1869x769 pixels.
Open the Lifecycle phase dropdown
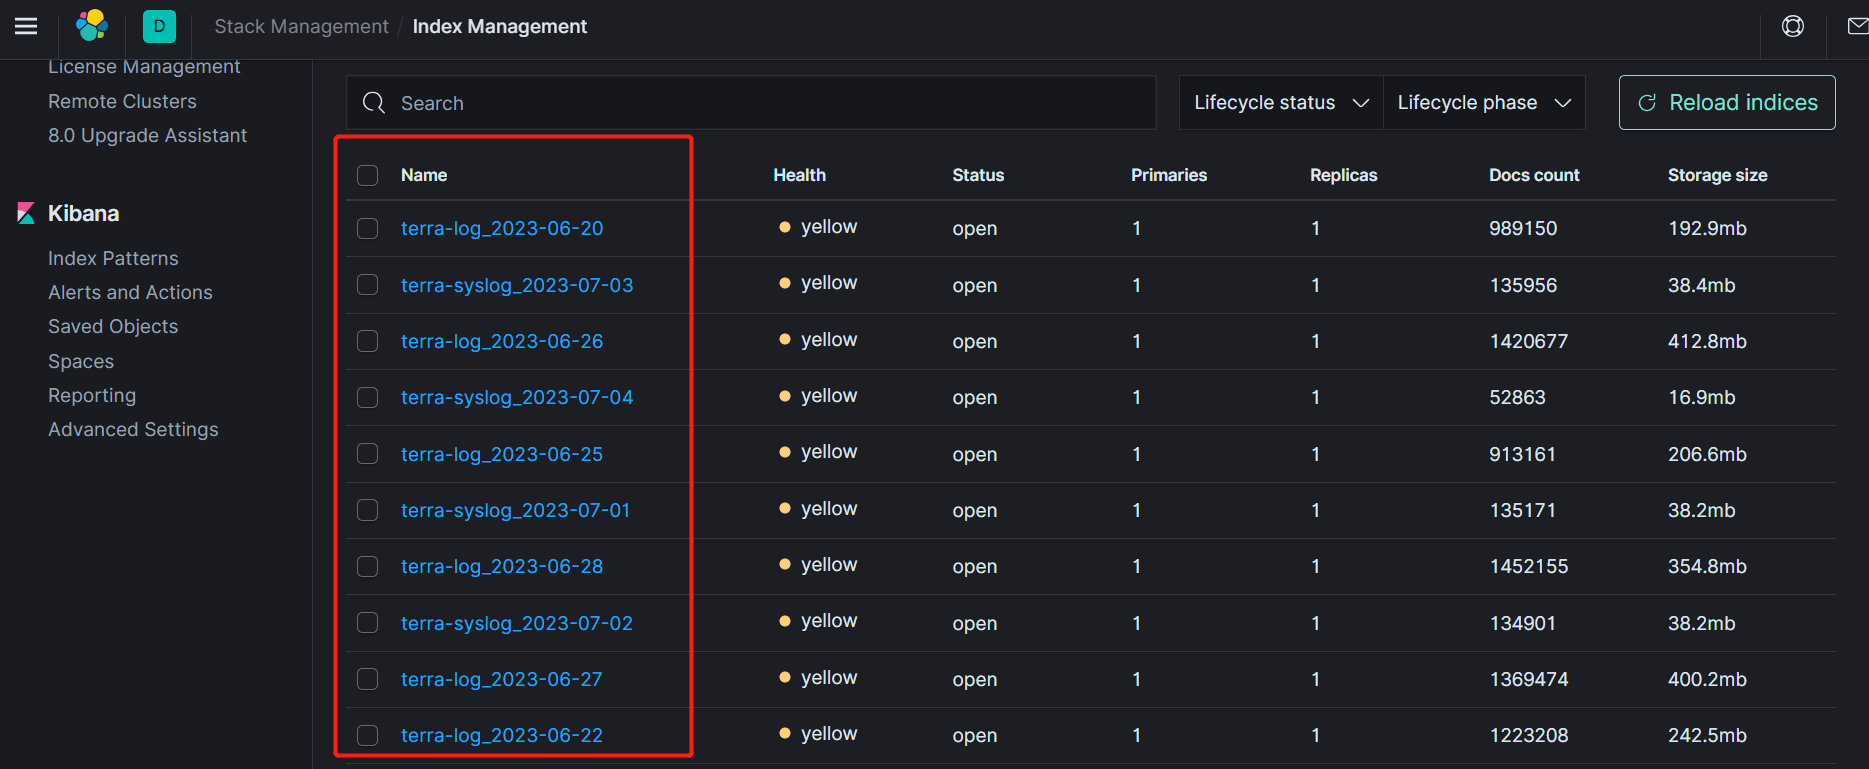[1484, 103]
